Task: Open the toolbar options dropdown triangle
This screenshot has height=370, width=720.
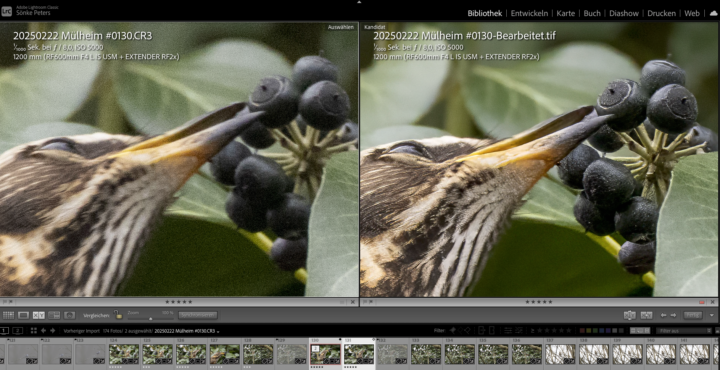Action: point(712,315)
